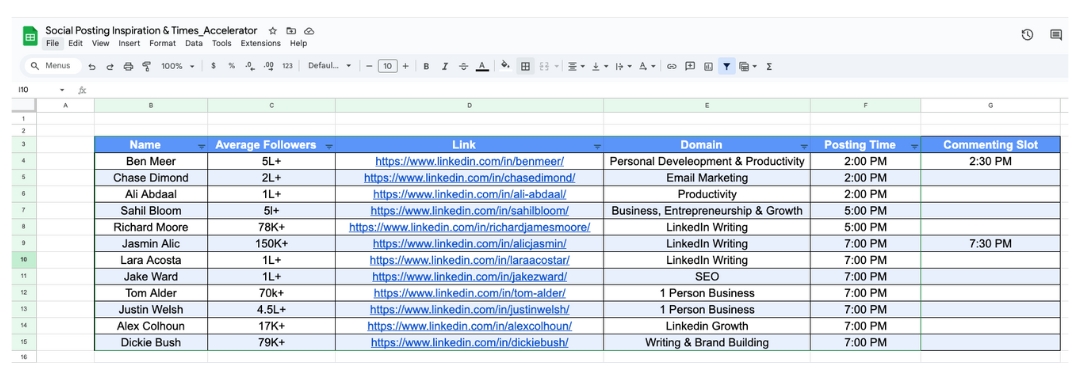The height and width of the screenshot is (380, 1080).
Task: Open text wrapping dropdown
Action: (623, 66)
